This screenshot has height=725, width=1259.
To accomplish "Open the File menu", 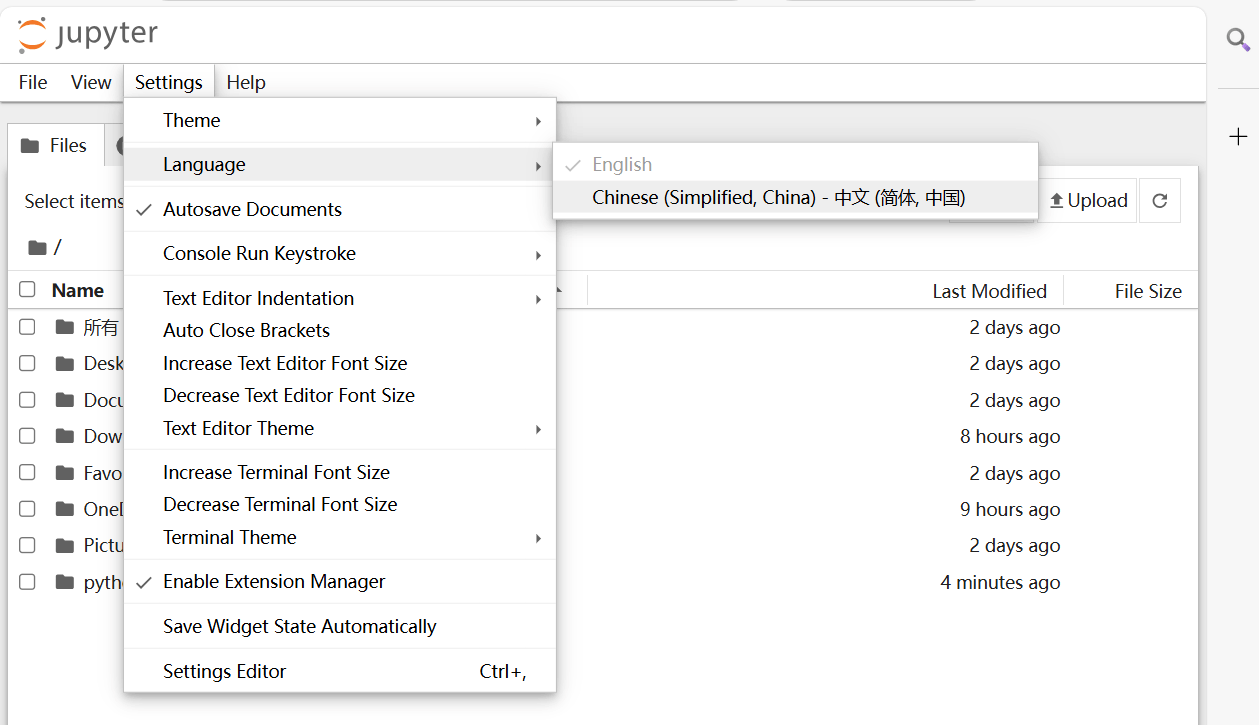I will click(x=33, y=83).
